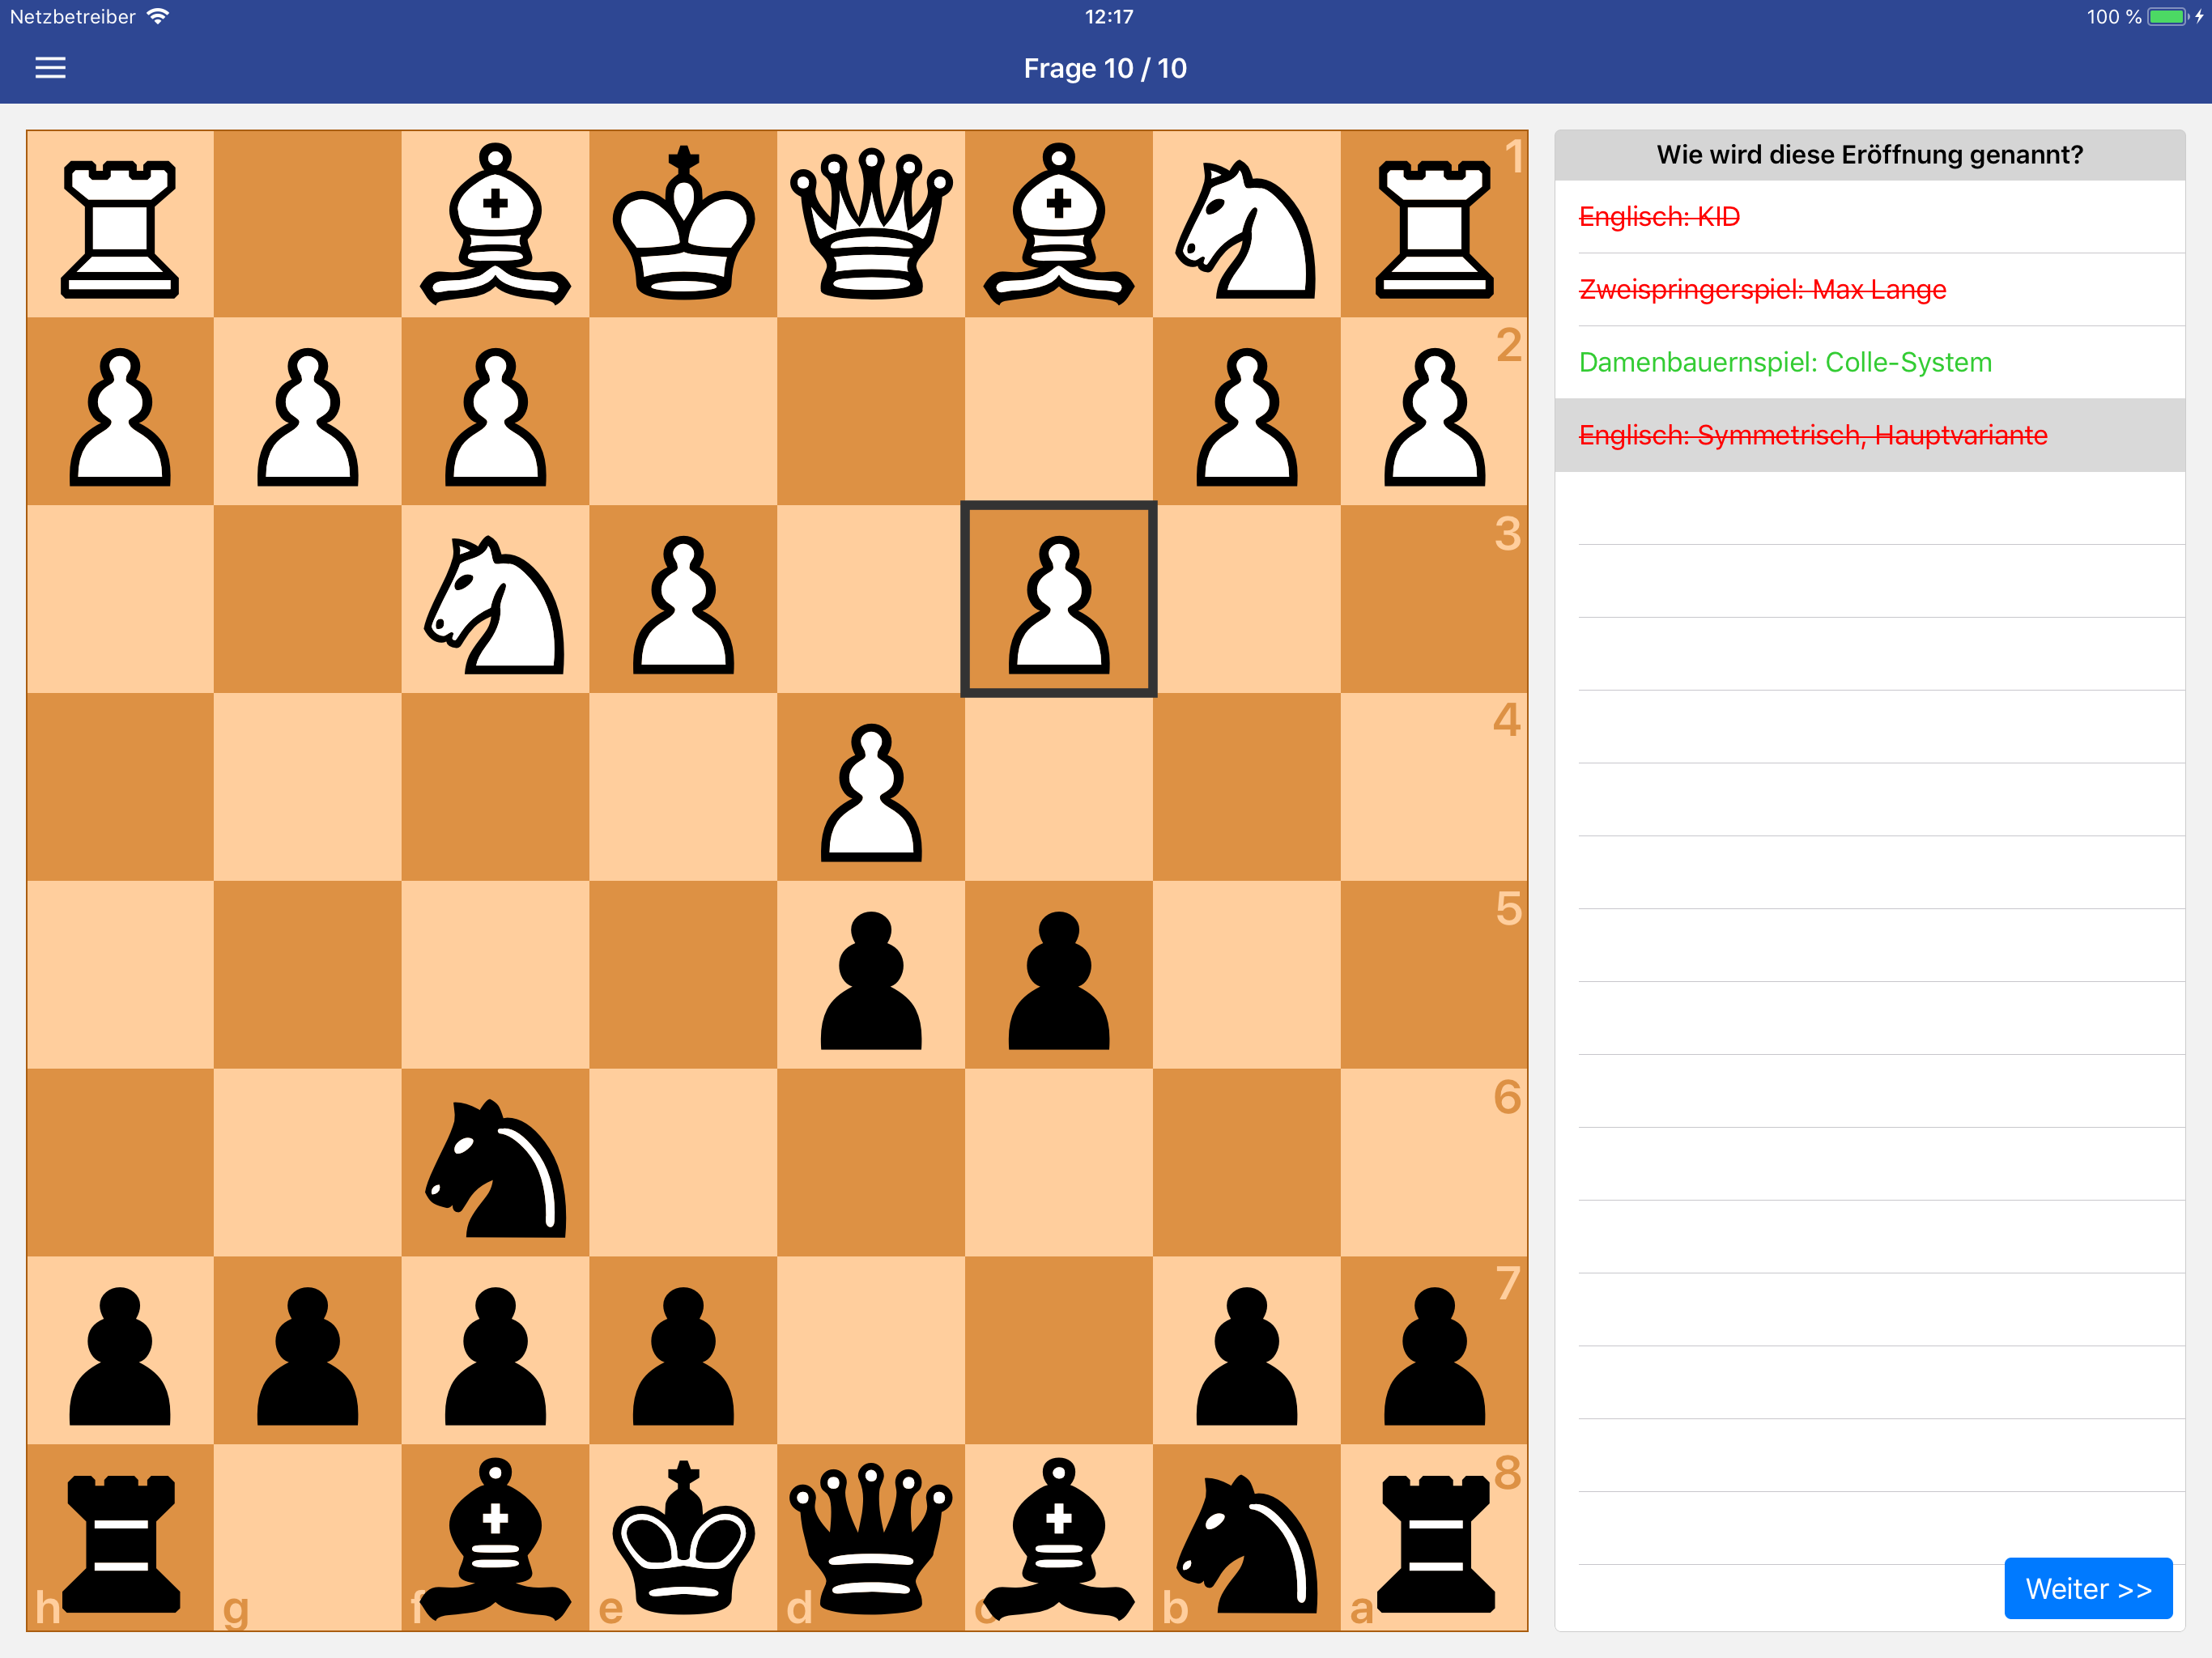The image size is (2212, 1658).
Task: Click the white knight on f3
Action: [495, 599]
